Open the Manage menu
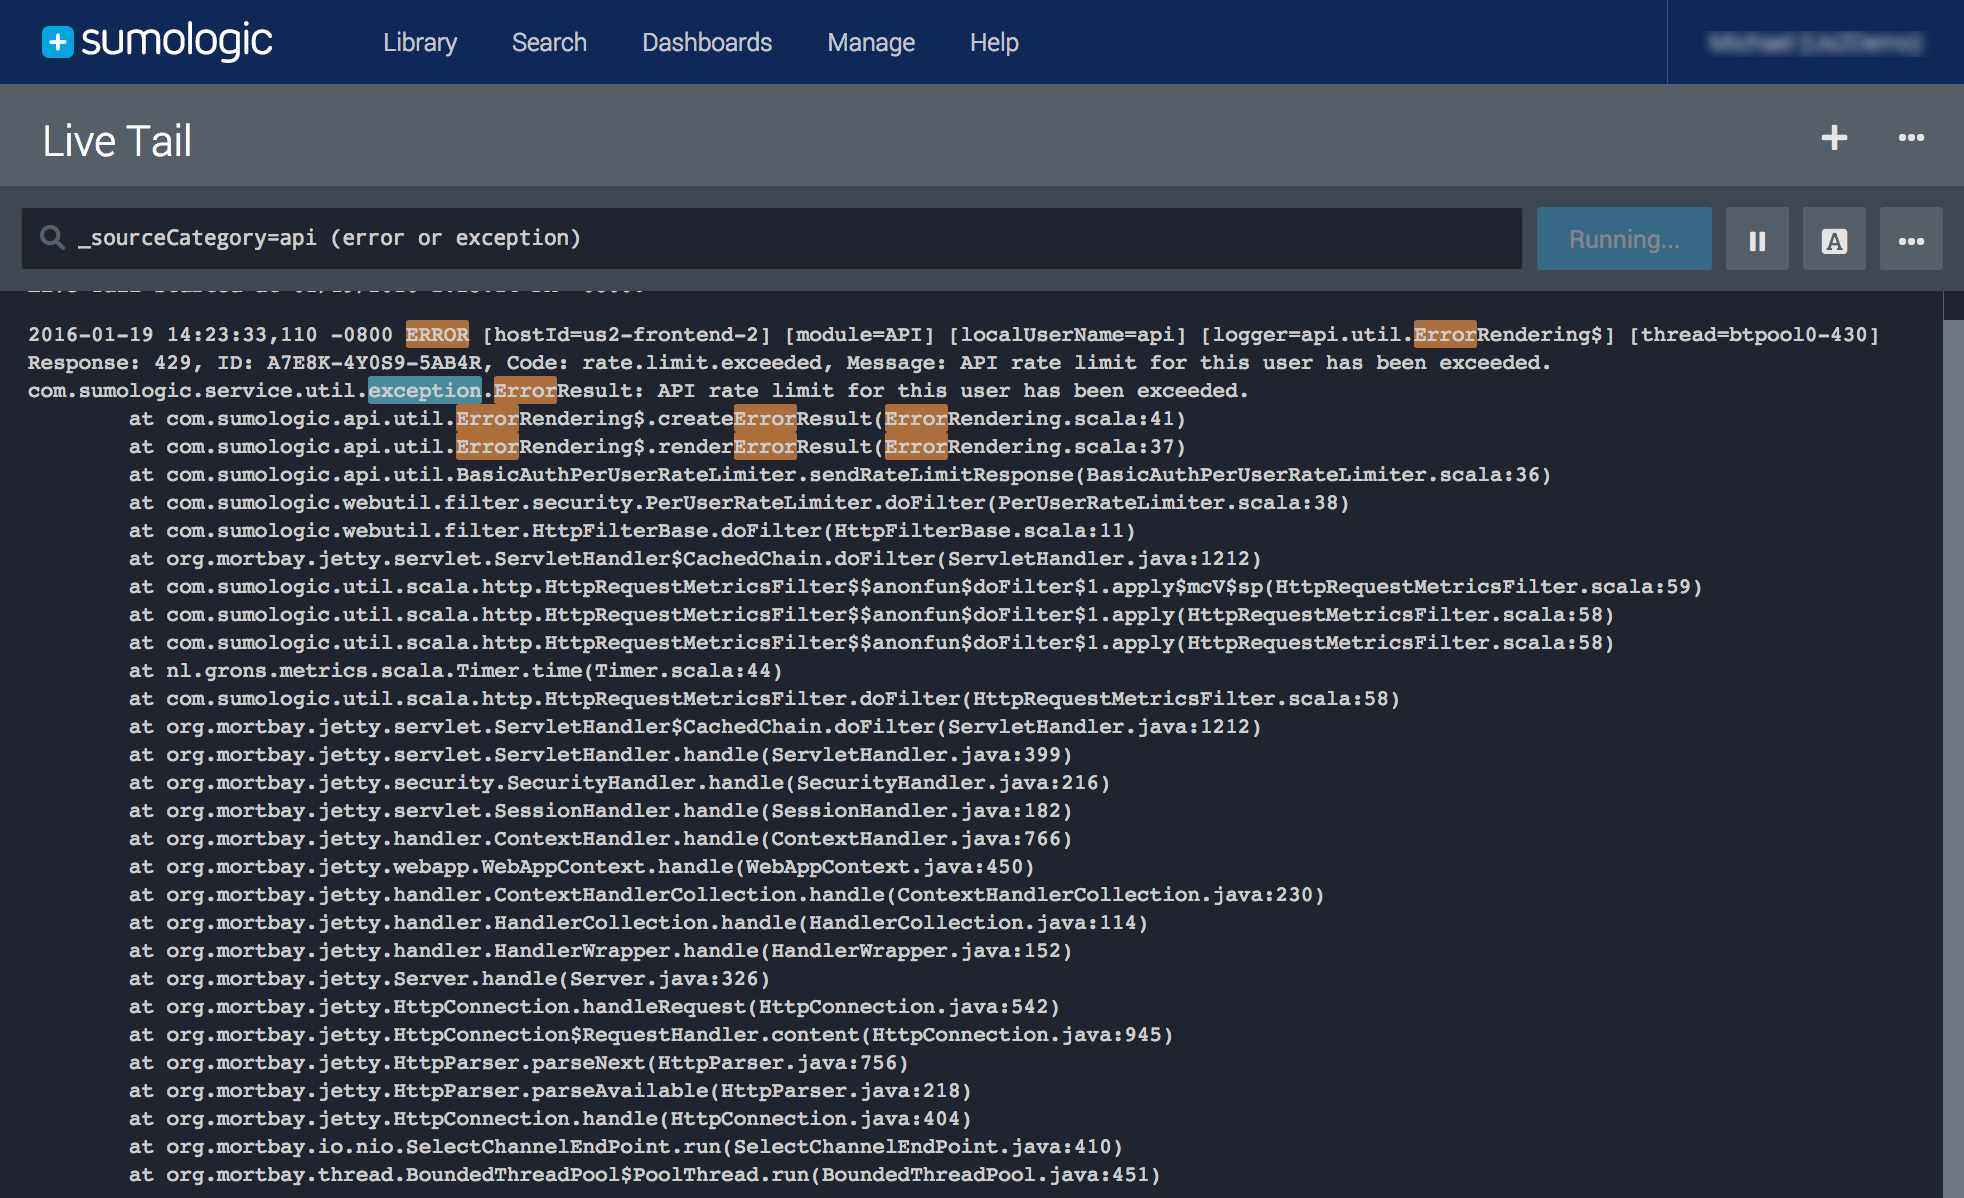The height and width of the screenshot is (1198, 1964). 870,43
